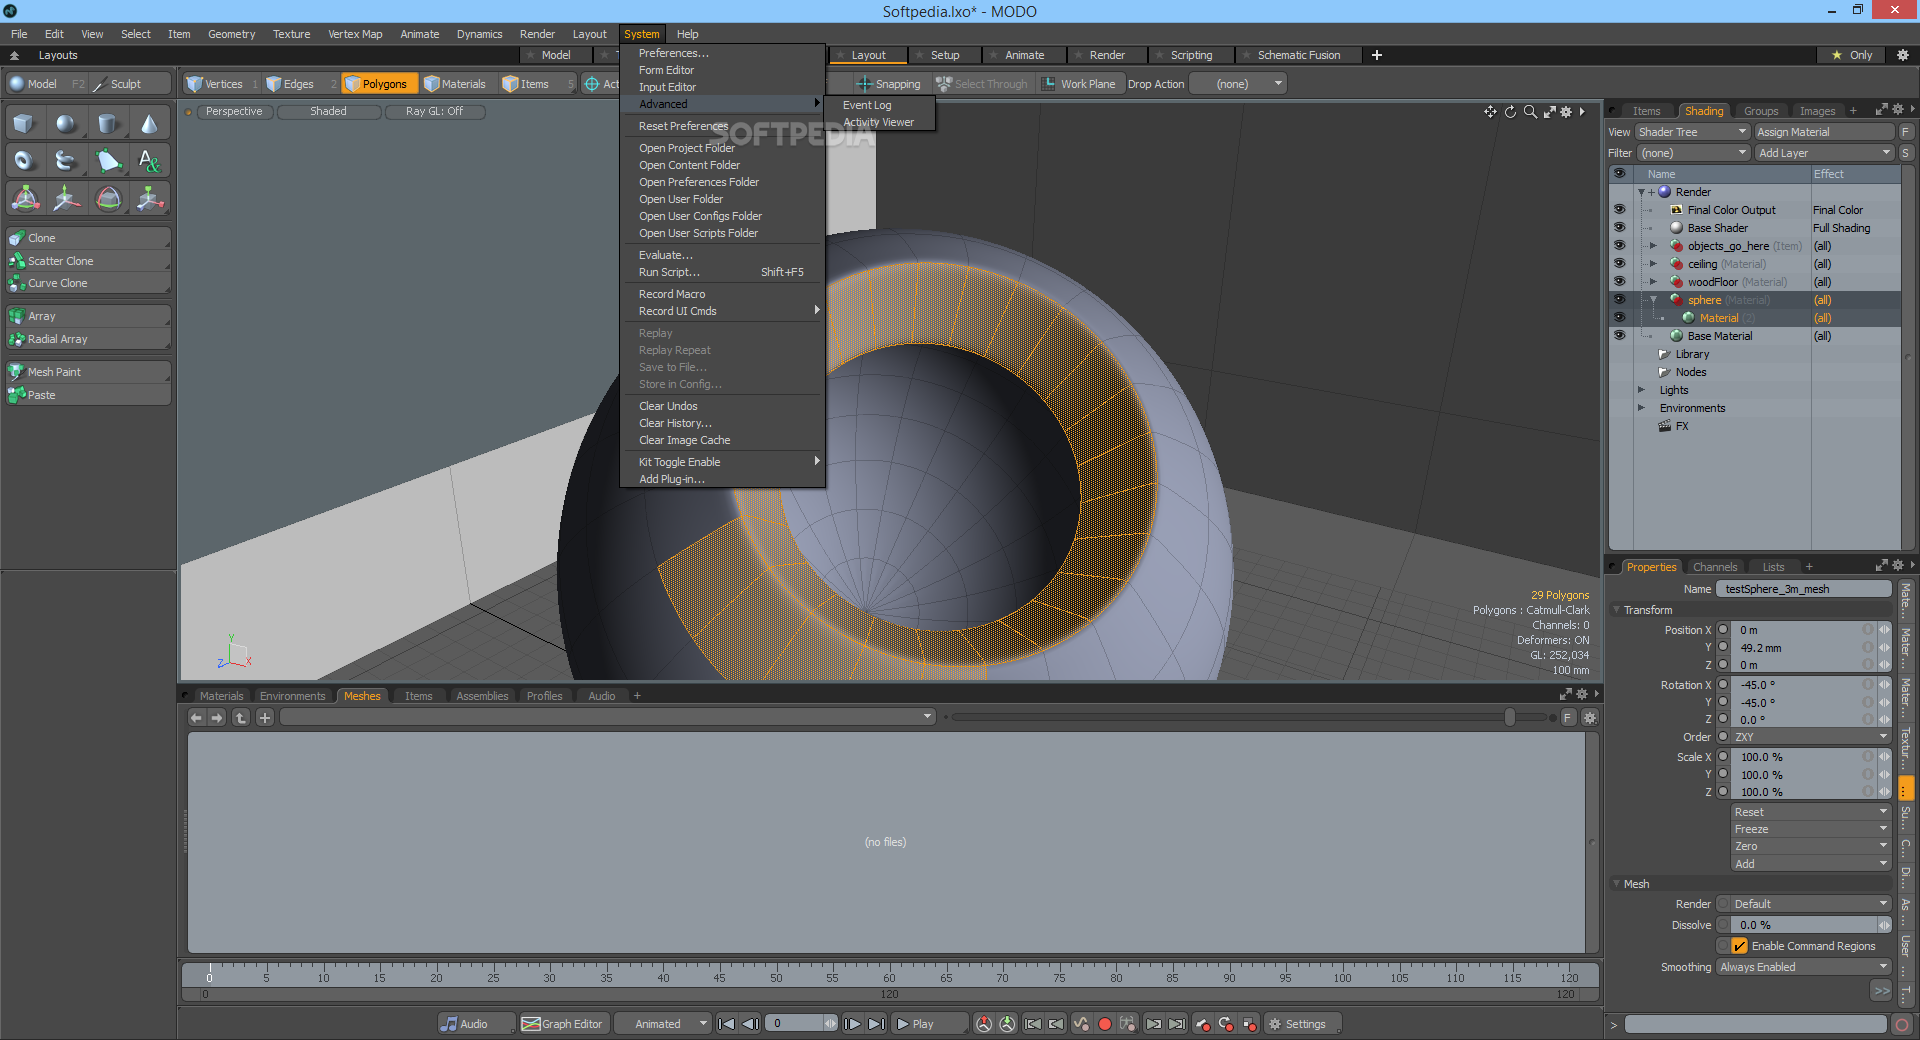
Task: Select the Tube spiral primitive tool
Action: [66, 160]
